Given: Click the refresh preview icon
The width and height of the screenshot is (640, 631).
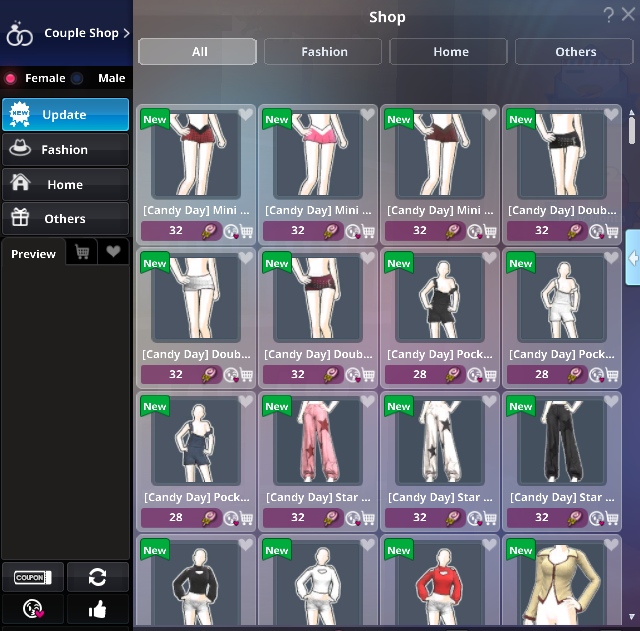Looking at the screenshot, I should (98, 577).
